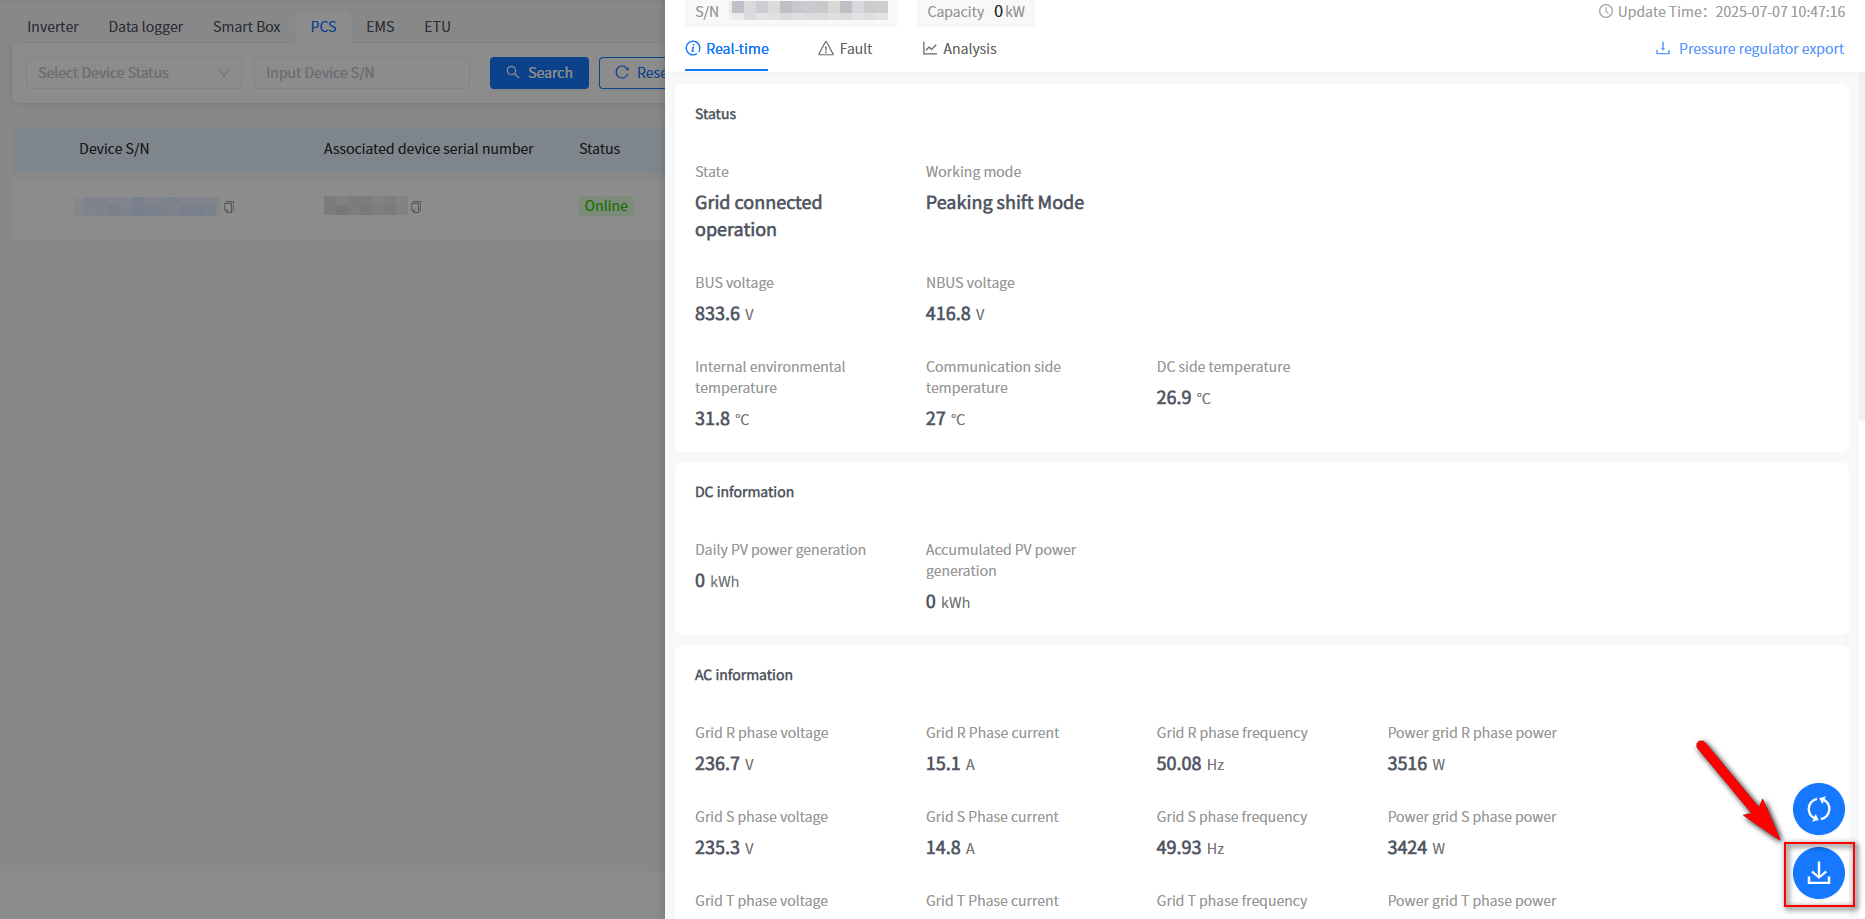
Task: Go to the Smart Box tab
Action: [x=246, y=27]
